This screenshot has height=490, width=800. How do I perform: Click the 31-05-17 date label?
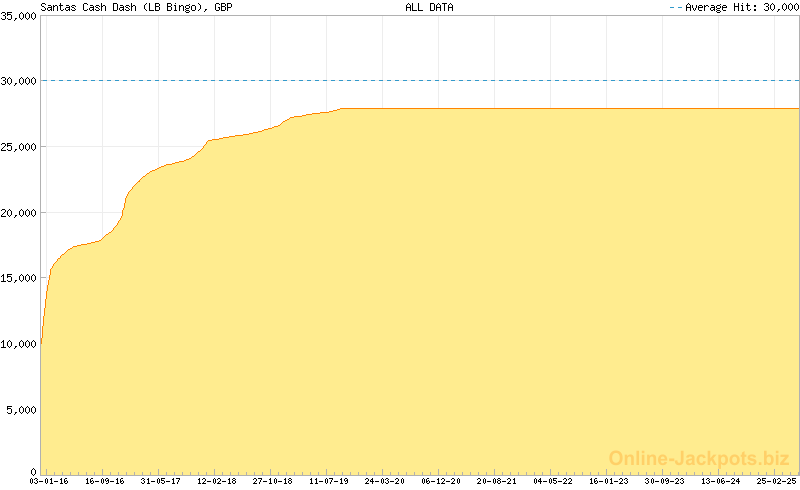pyautogui.click(x=160, y=481)
